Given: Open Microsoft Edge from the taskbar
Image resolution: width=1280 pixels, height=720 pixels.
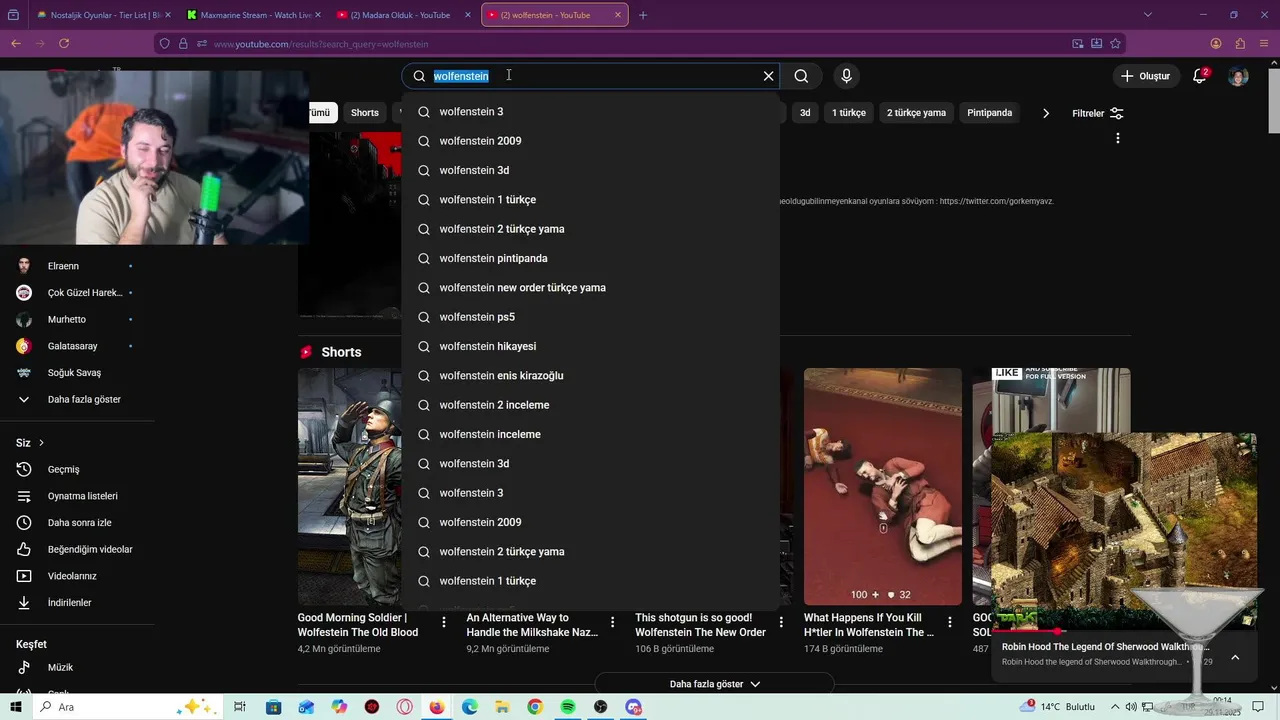Looking at the screenshot, I should click(x=470, y=707).
